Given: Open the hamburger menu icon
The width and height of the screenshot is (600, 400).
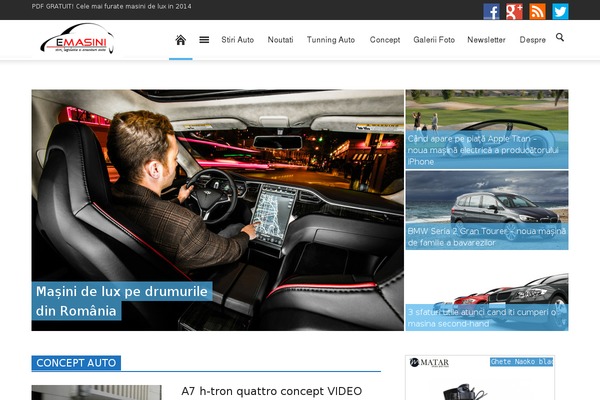Looking at the screenshot, I should click(x=204, y=40).
